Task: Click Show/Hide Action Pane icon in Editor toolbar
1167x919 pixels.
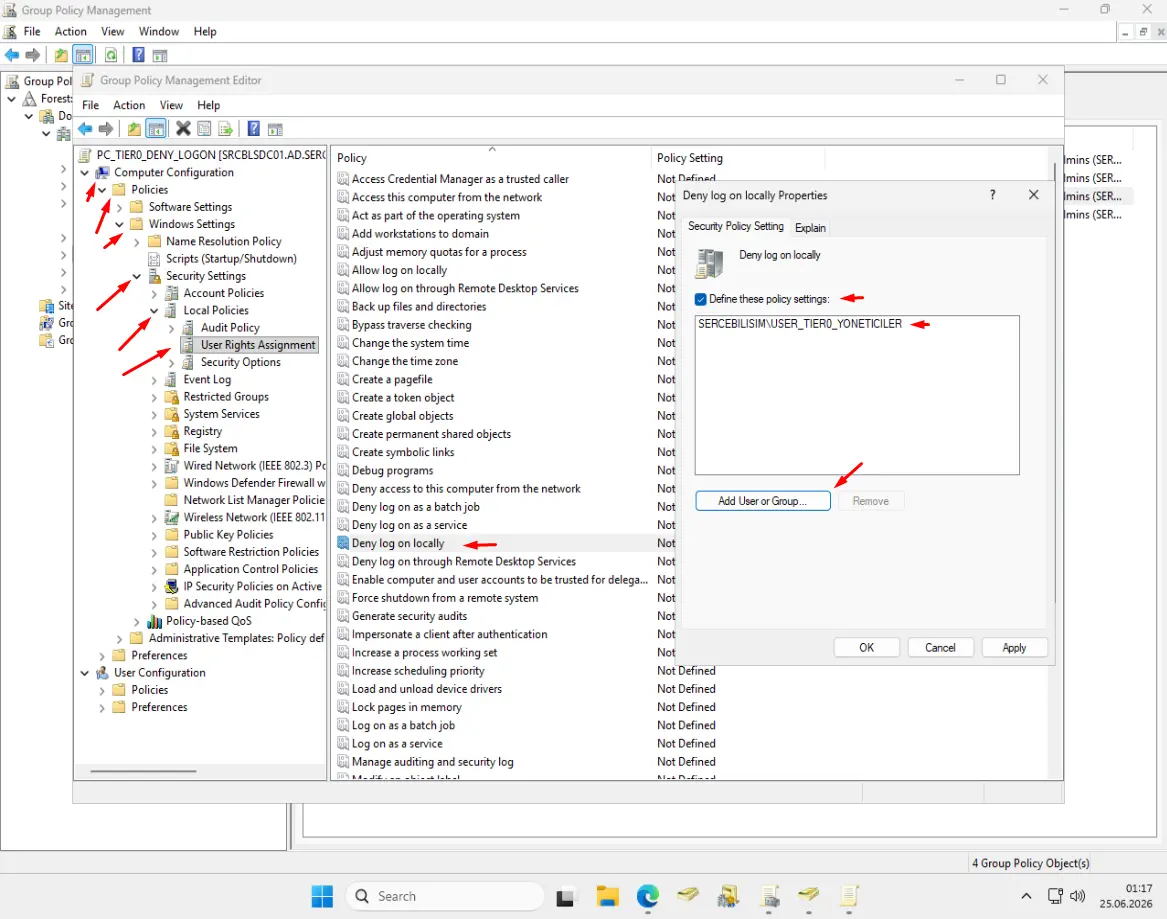Action: click(x=275, y=129)
